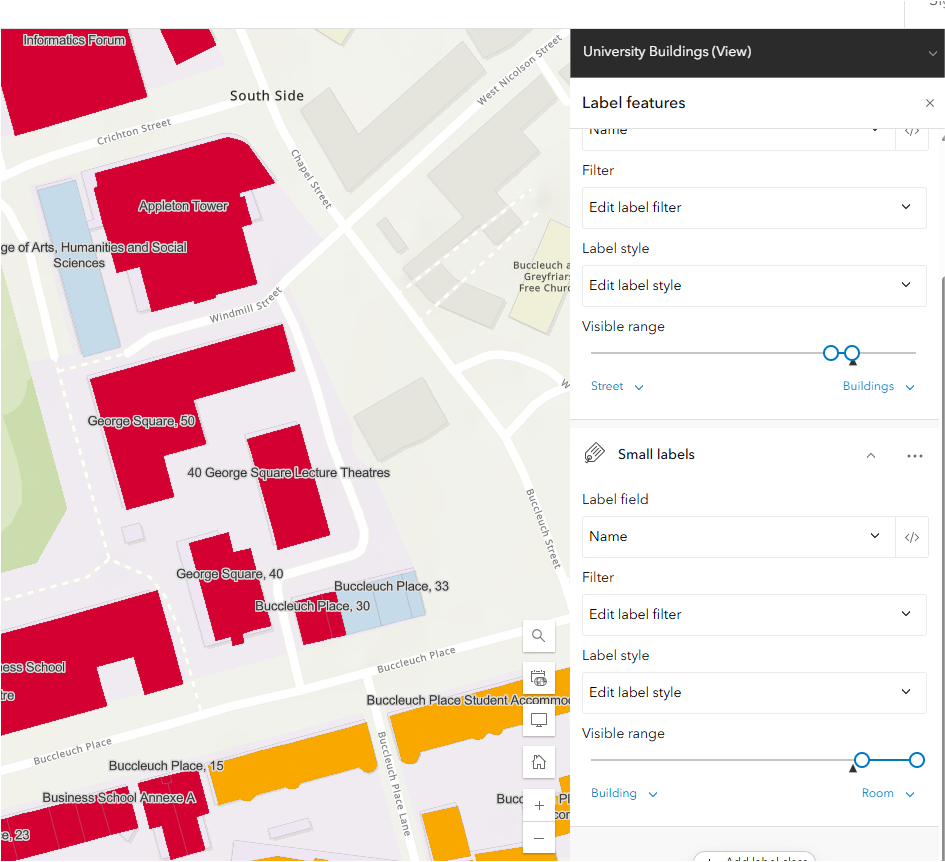Zoom in using the plus icon
The image size is (945, 862).
click(539, 805)
